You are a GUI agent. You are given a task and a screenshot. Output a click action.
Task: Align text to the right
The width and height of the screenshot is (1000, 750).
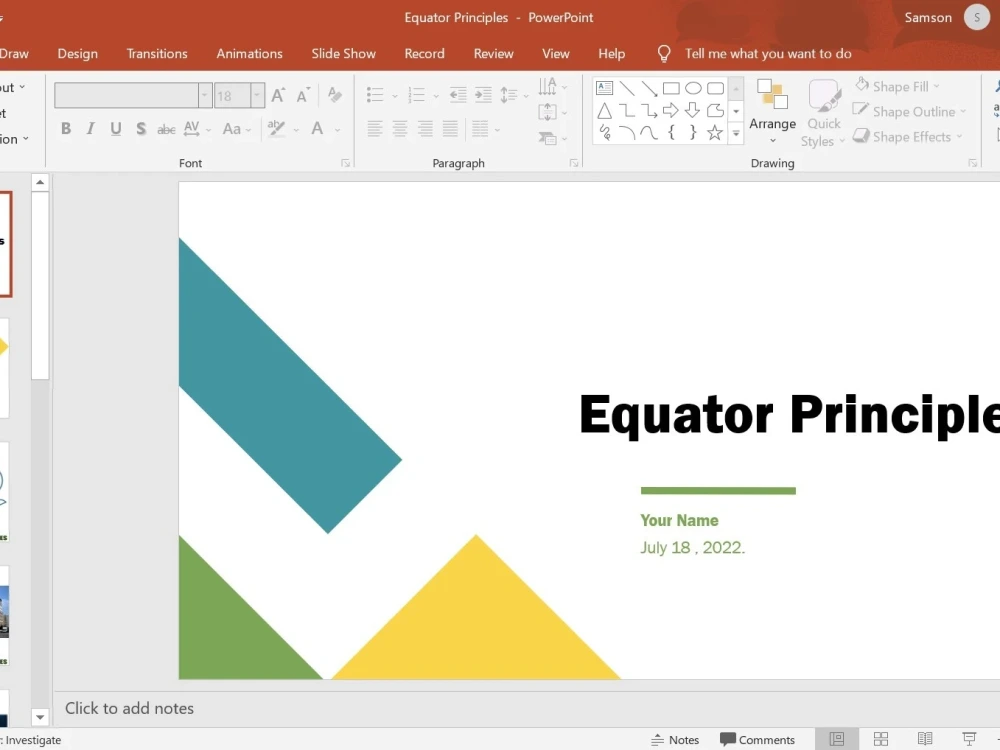pos(425,129)
